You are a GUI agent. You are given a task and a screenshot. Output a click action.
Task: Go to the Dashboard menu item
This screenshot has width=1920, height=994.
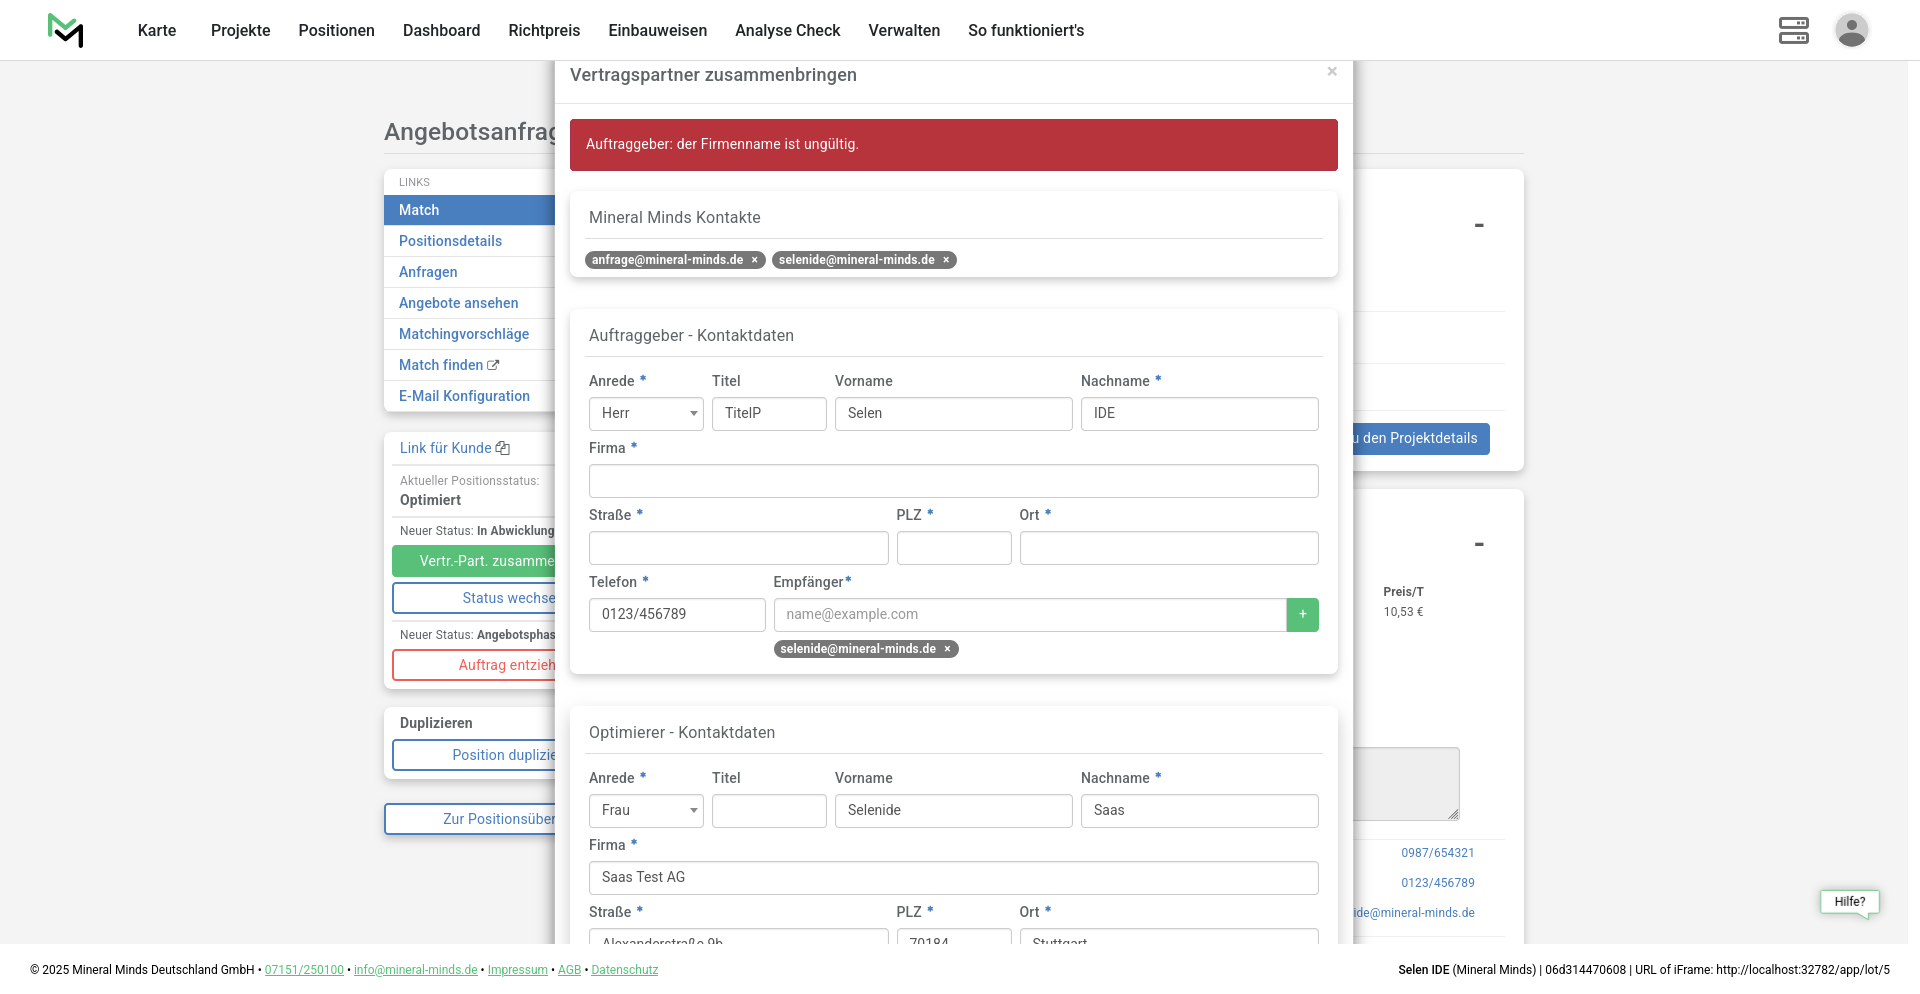coord(441,30)
